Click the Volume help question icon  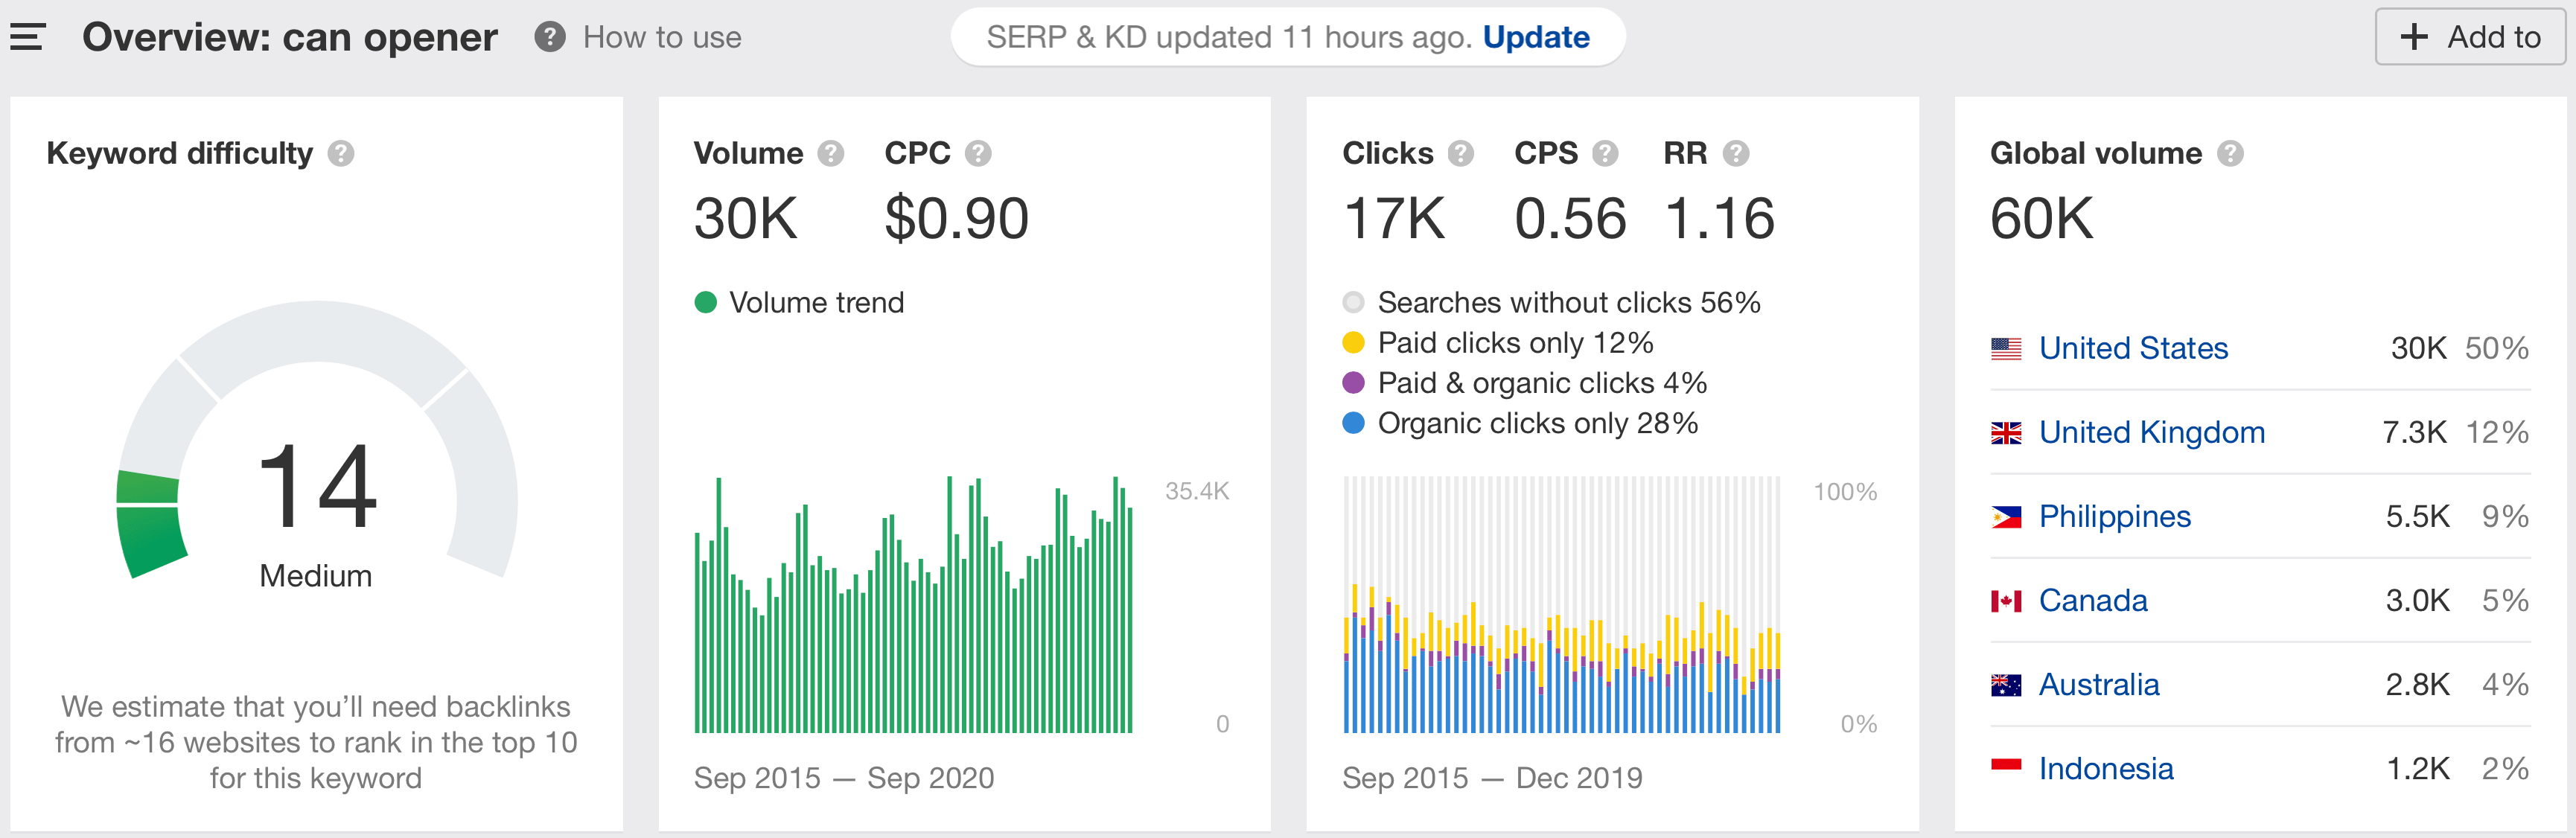pyautogui.click(x=830, y=153)
